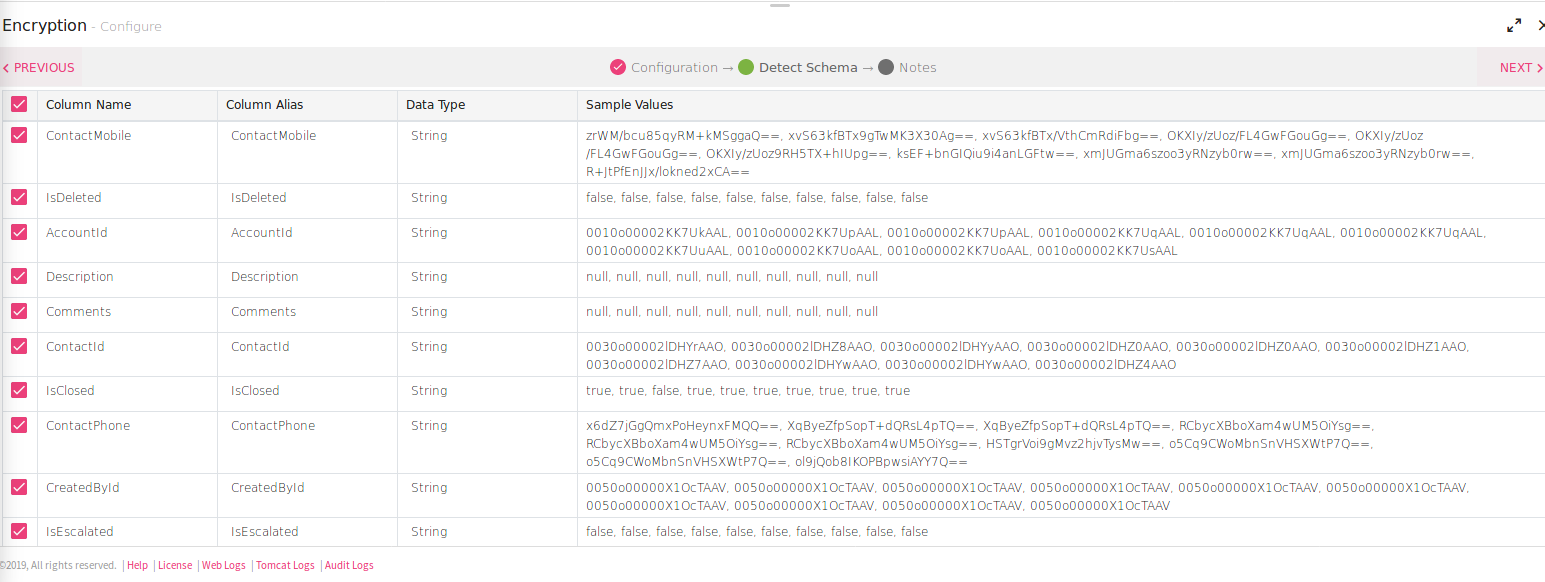Open the Help link
This screenshot has width=1545, height=582.
click(x=137, y=565)
